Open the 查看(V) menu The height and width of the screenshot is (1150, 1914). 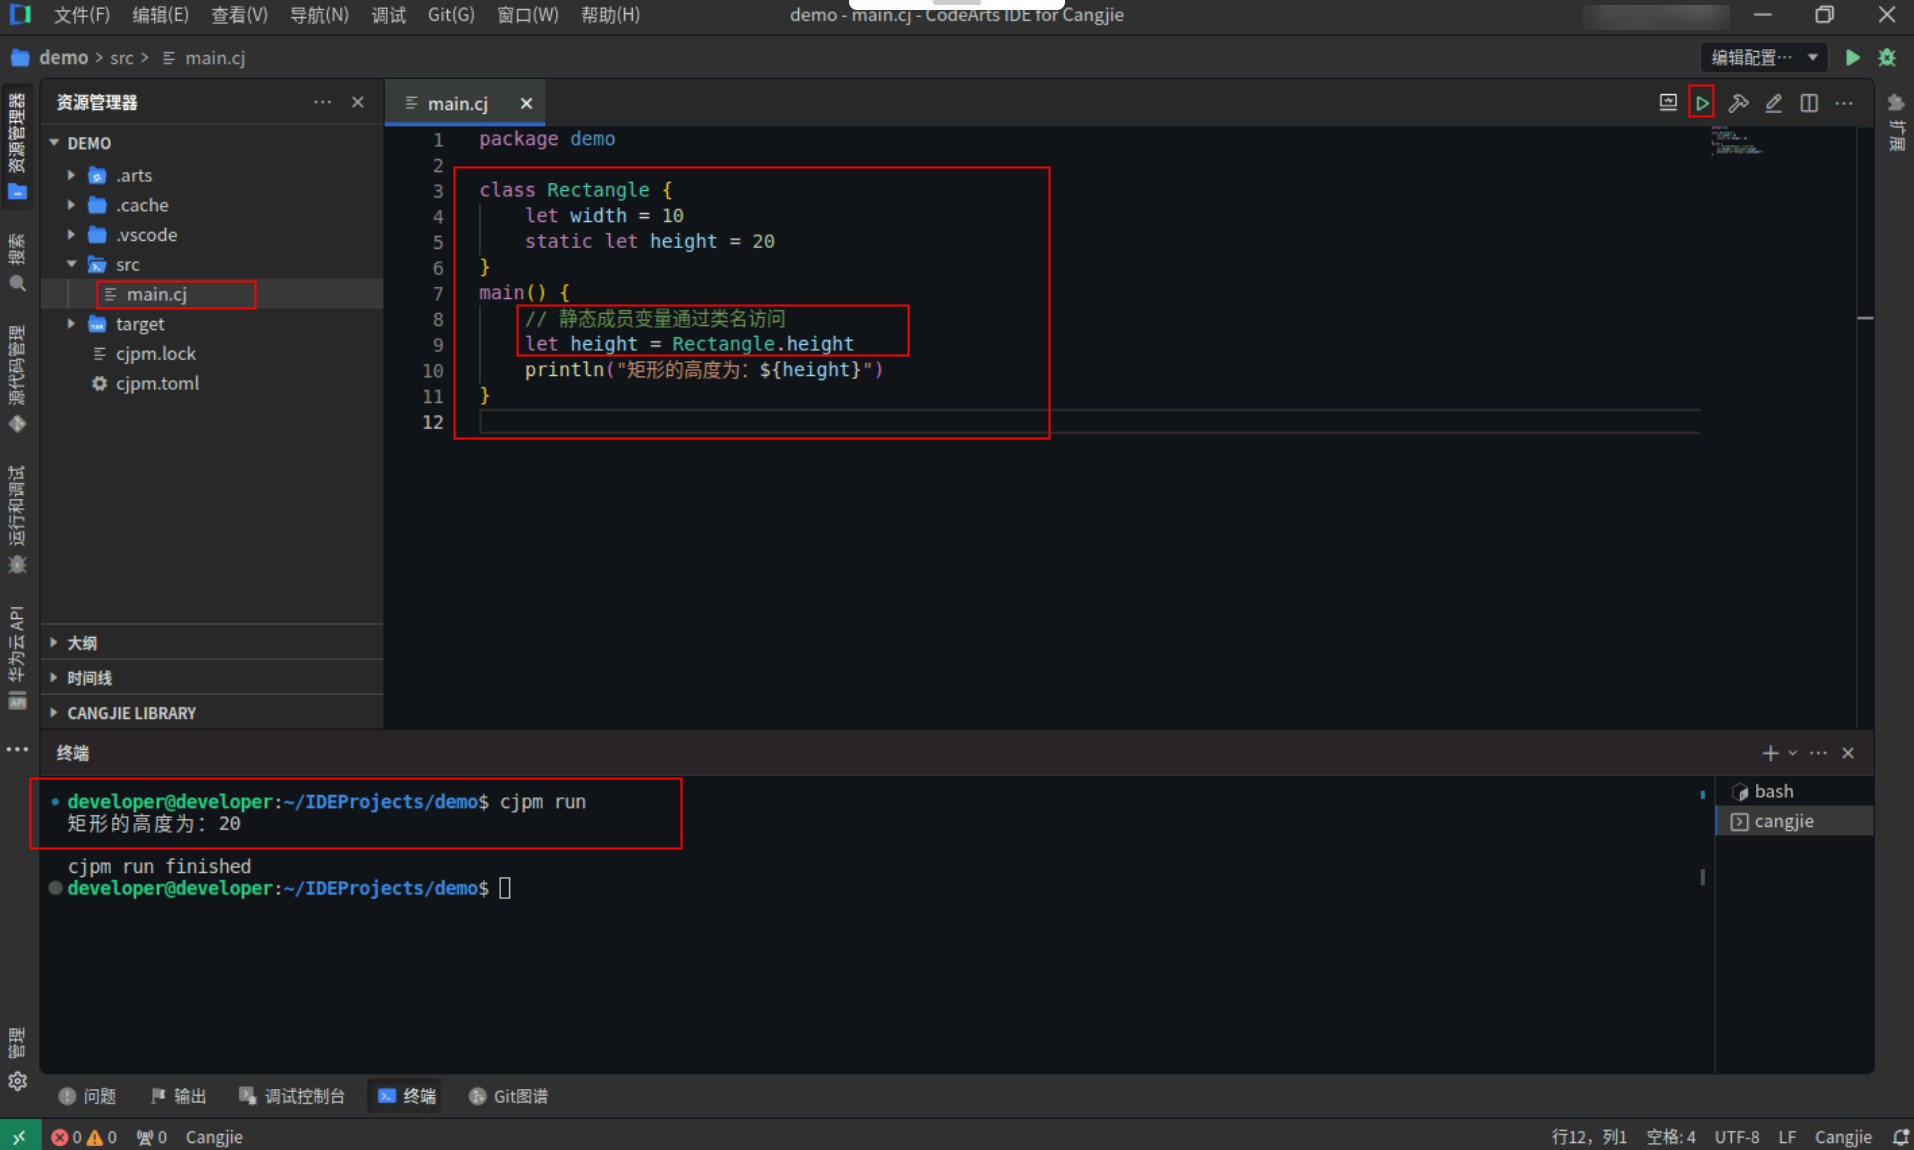pyautogui.click(x=239, y=15)
